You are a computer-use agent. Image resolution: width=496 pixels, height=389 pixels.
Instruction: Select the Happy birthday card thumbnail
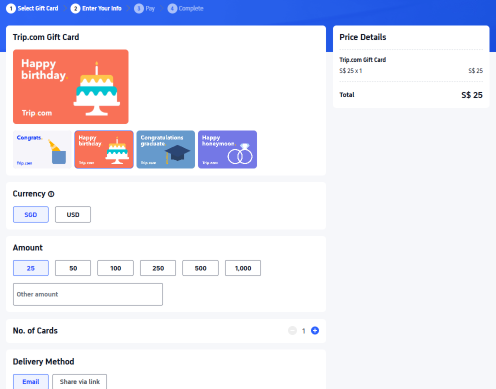tap(104, 149)
